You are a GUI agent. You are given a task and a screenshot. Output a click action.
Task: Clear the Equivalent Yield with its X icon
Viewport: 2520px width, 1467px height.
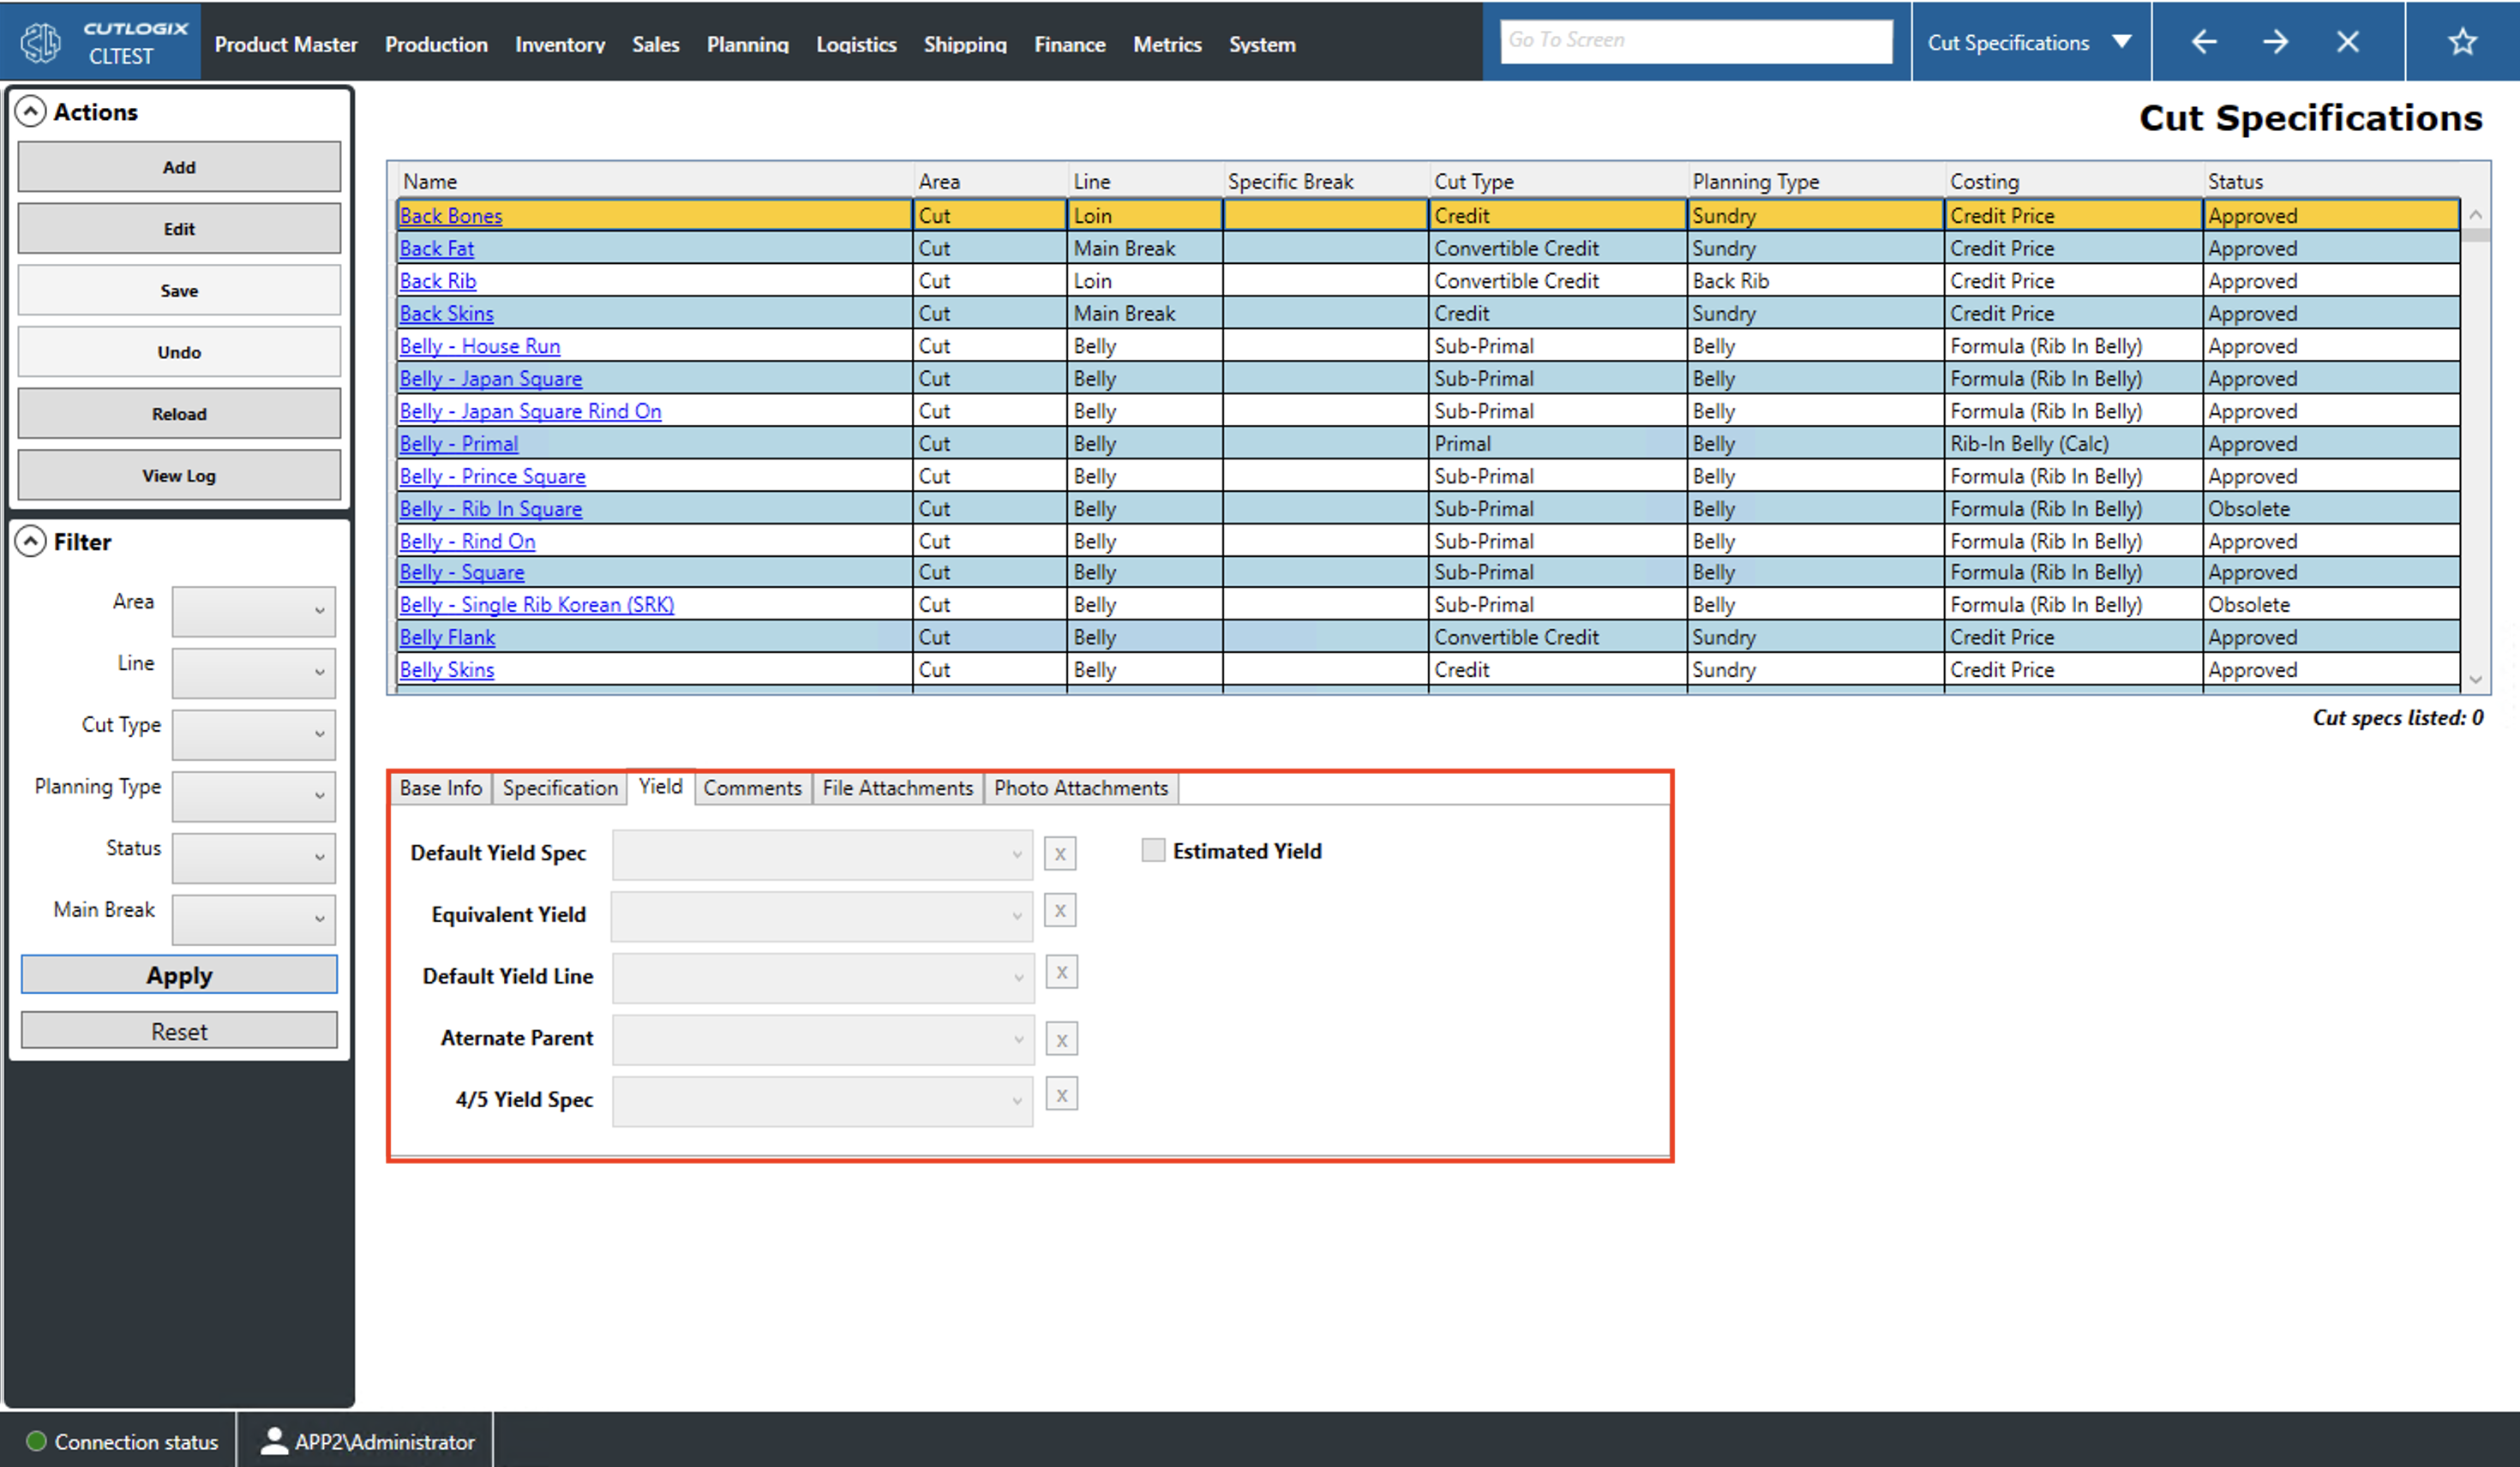[x=1060, y=910]
